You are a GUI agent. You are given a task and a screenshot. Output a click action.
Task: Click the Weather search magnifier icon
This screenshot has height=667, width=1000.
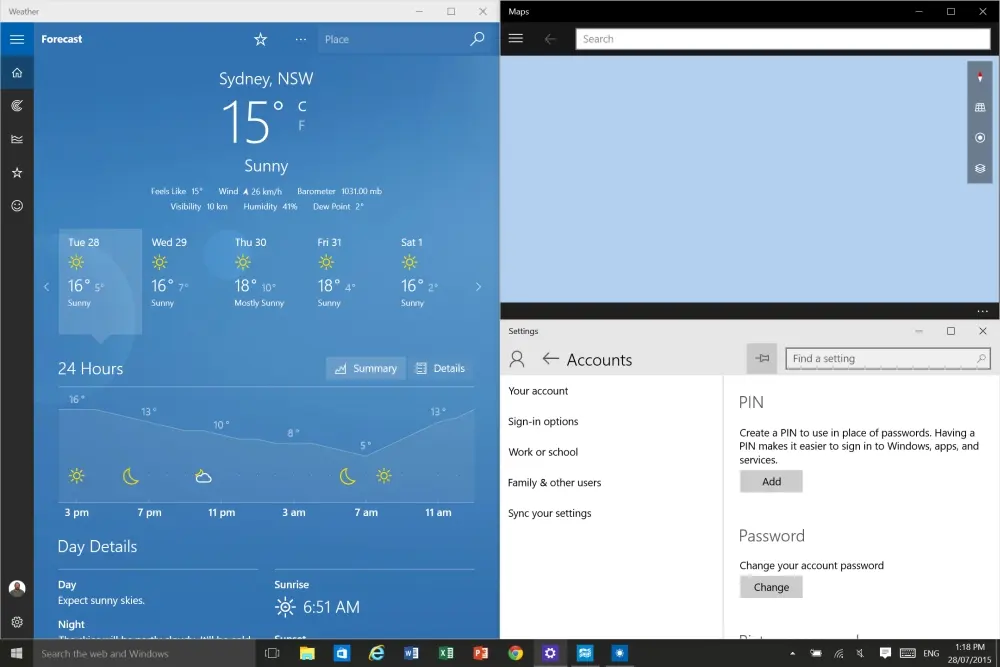477,40
